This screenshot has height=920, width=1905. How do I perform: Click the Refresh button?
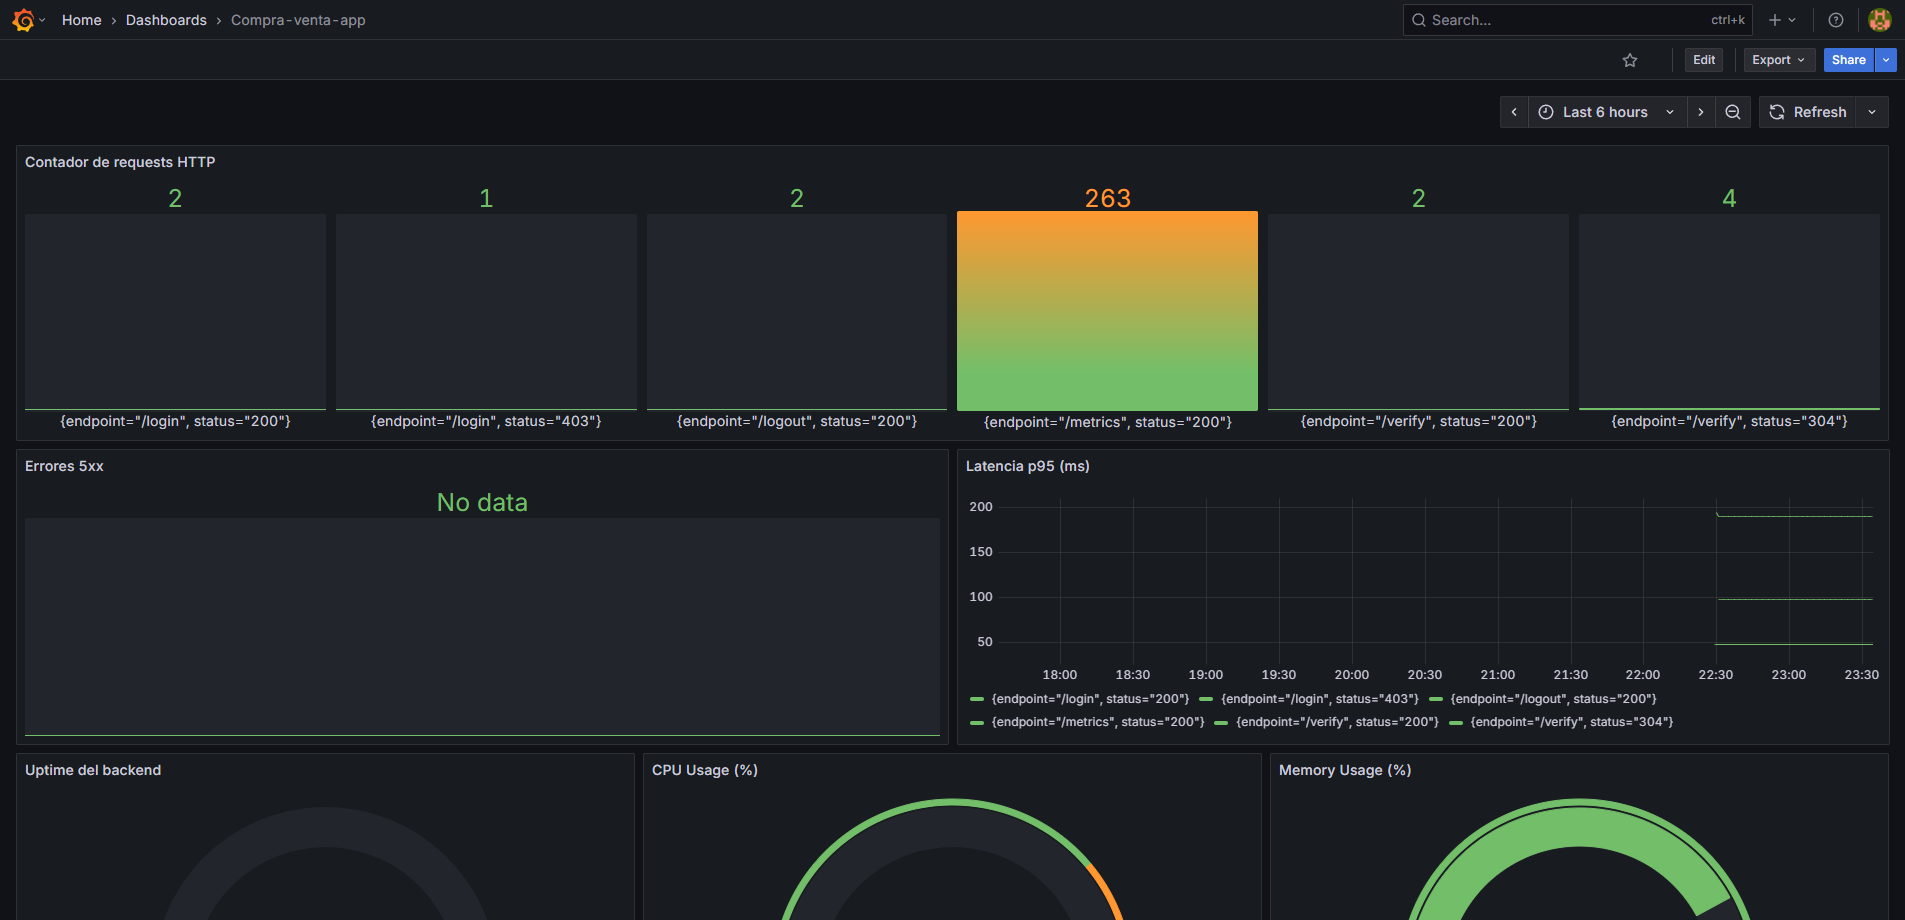tap(1808, 112)
